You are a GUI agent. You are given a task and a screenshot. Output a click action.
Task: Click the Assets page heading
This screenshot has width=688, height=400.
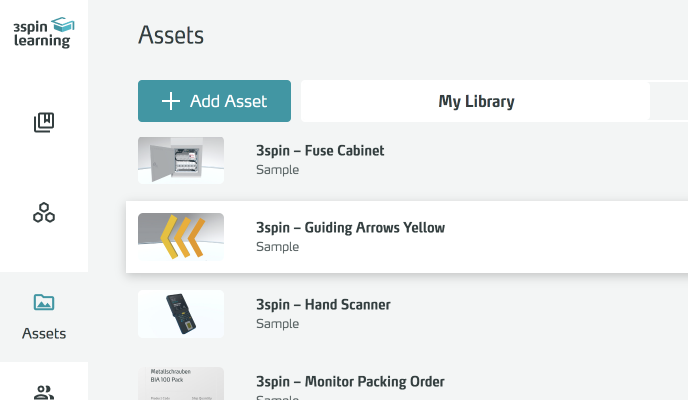pos(171,36)
